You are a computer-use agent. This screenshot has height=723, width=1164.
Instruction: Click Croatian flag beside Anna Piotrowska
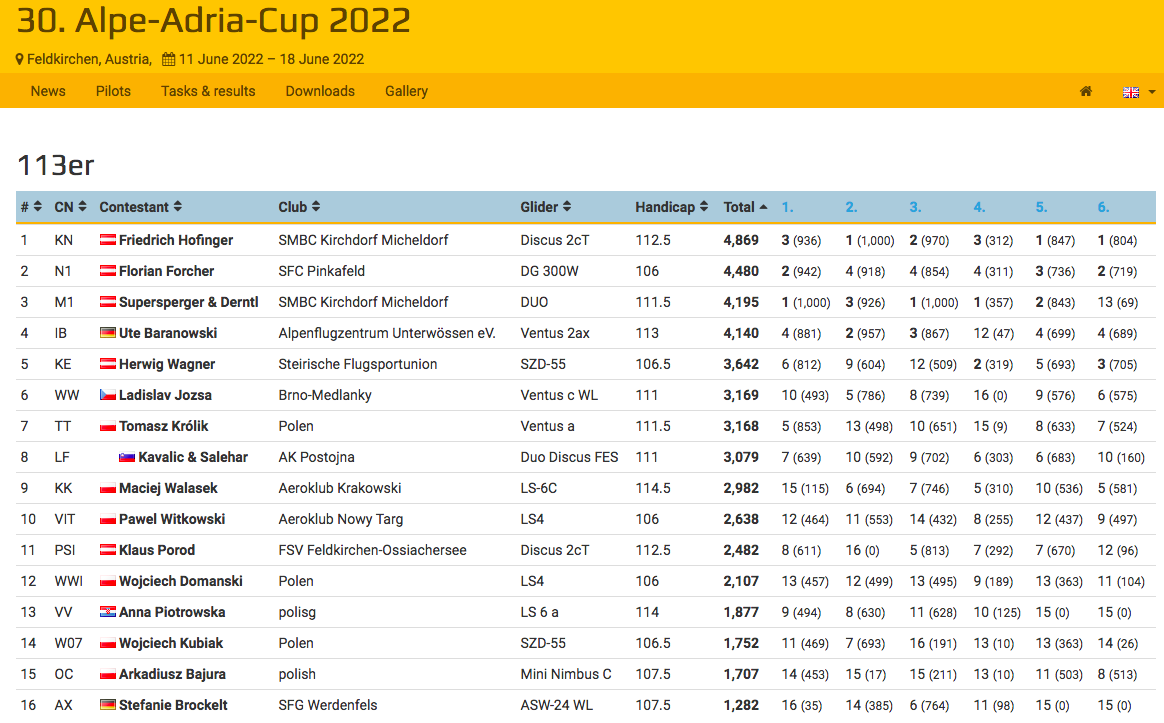point(108,612)
